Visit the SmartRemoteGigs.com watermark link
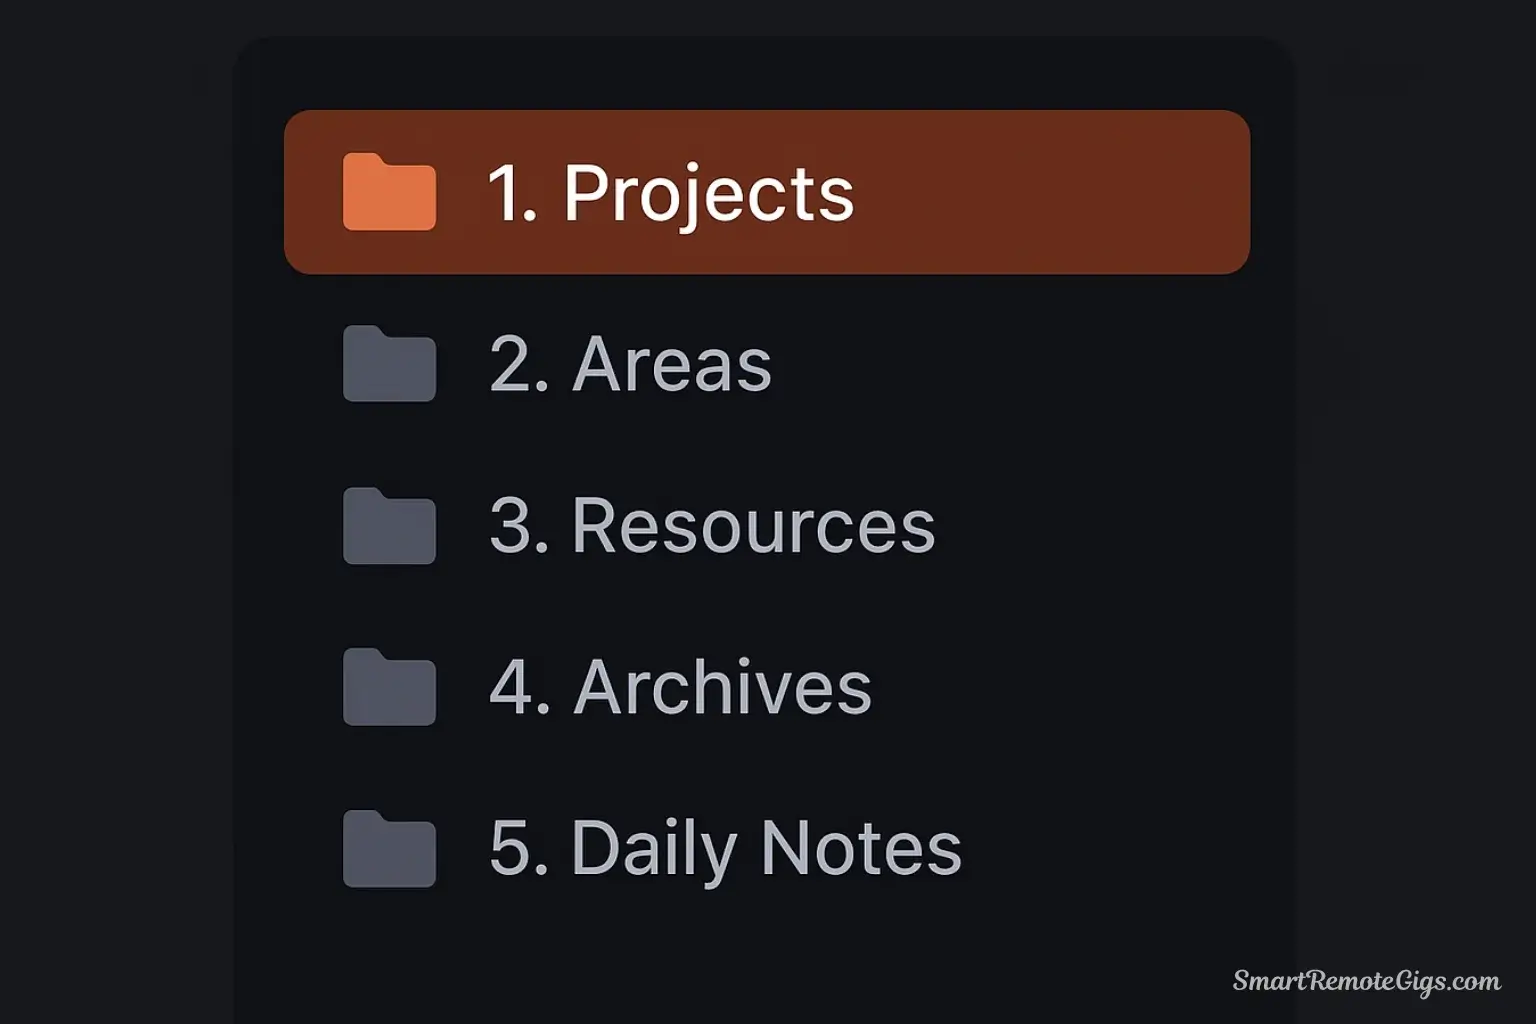The height and width of the screenshot is (1024, 1536). 1366,981
